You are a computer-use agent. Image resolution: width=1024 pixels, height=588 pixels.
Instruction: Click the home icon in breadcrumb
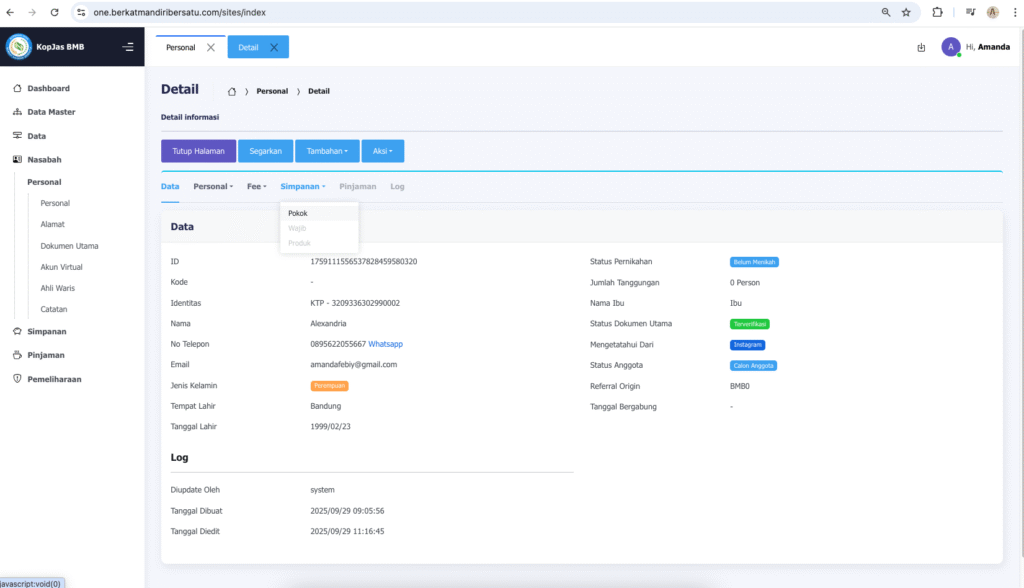232,91
